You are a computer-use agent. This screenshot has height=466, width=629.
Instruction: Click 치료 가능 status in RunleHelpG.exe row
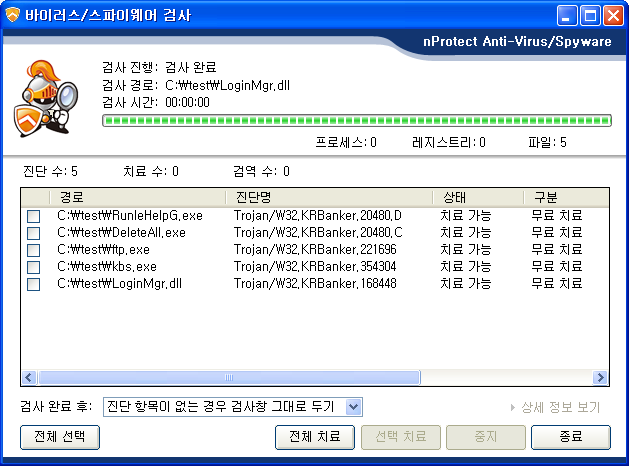click(x=466, y=216)
